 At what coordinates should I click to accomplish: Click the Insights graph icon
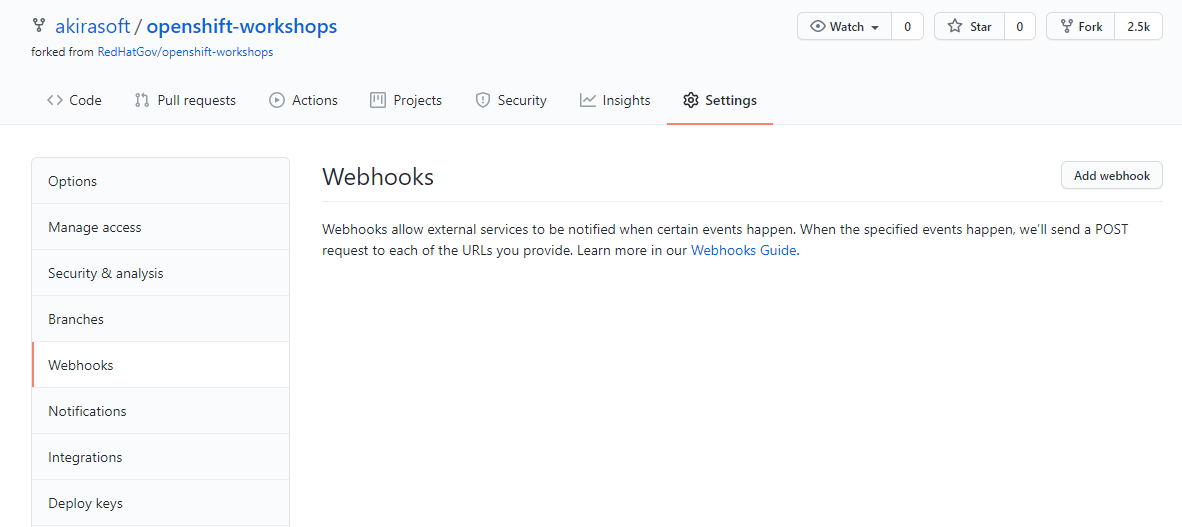(588, 100)
